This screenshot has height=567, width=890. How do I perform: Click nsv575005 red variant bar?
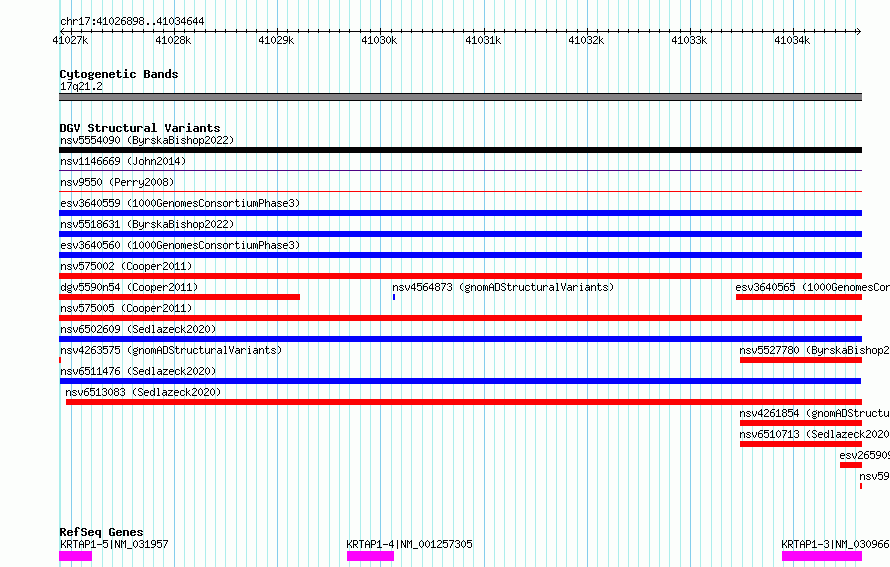tap(460, 318)
